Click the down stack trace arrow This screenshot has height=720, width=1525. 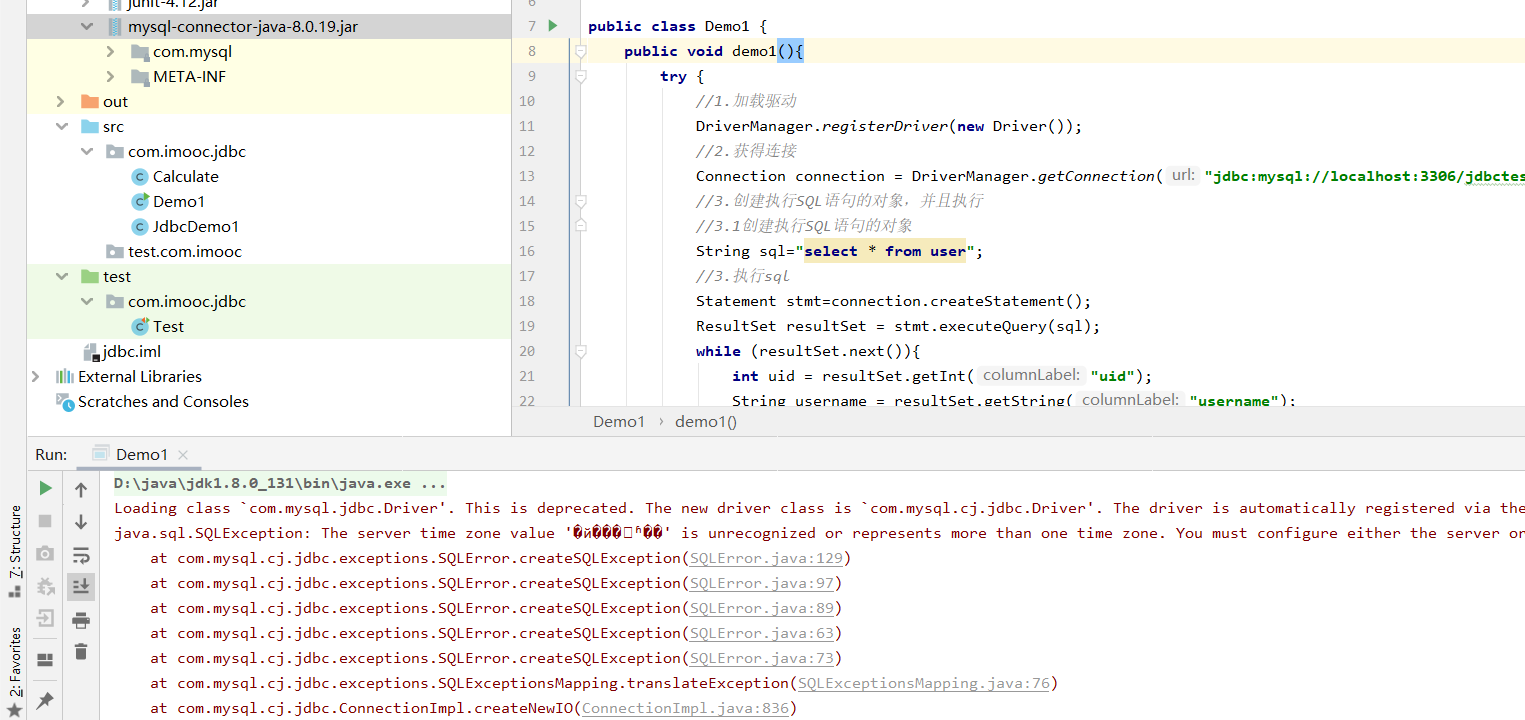(x=81, y=521)
